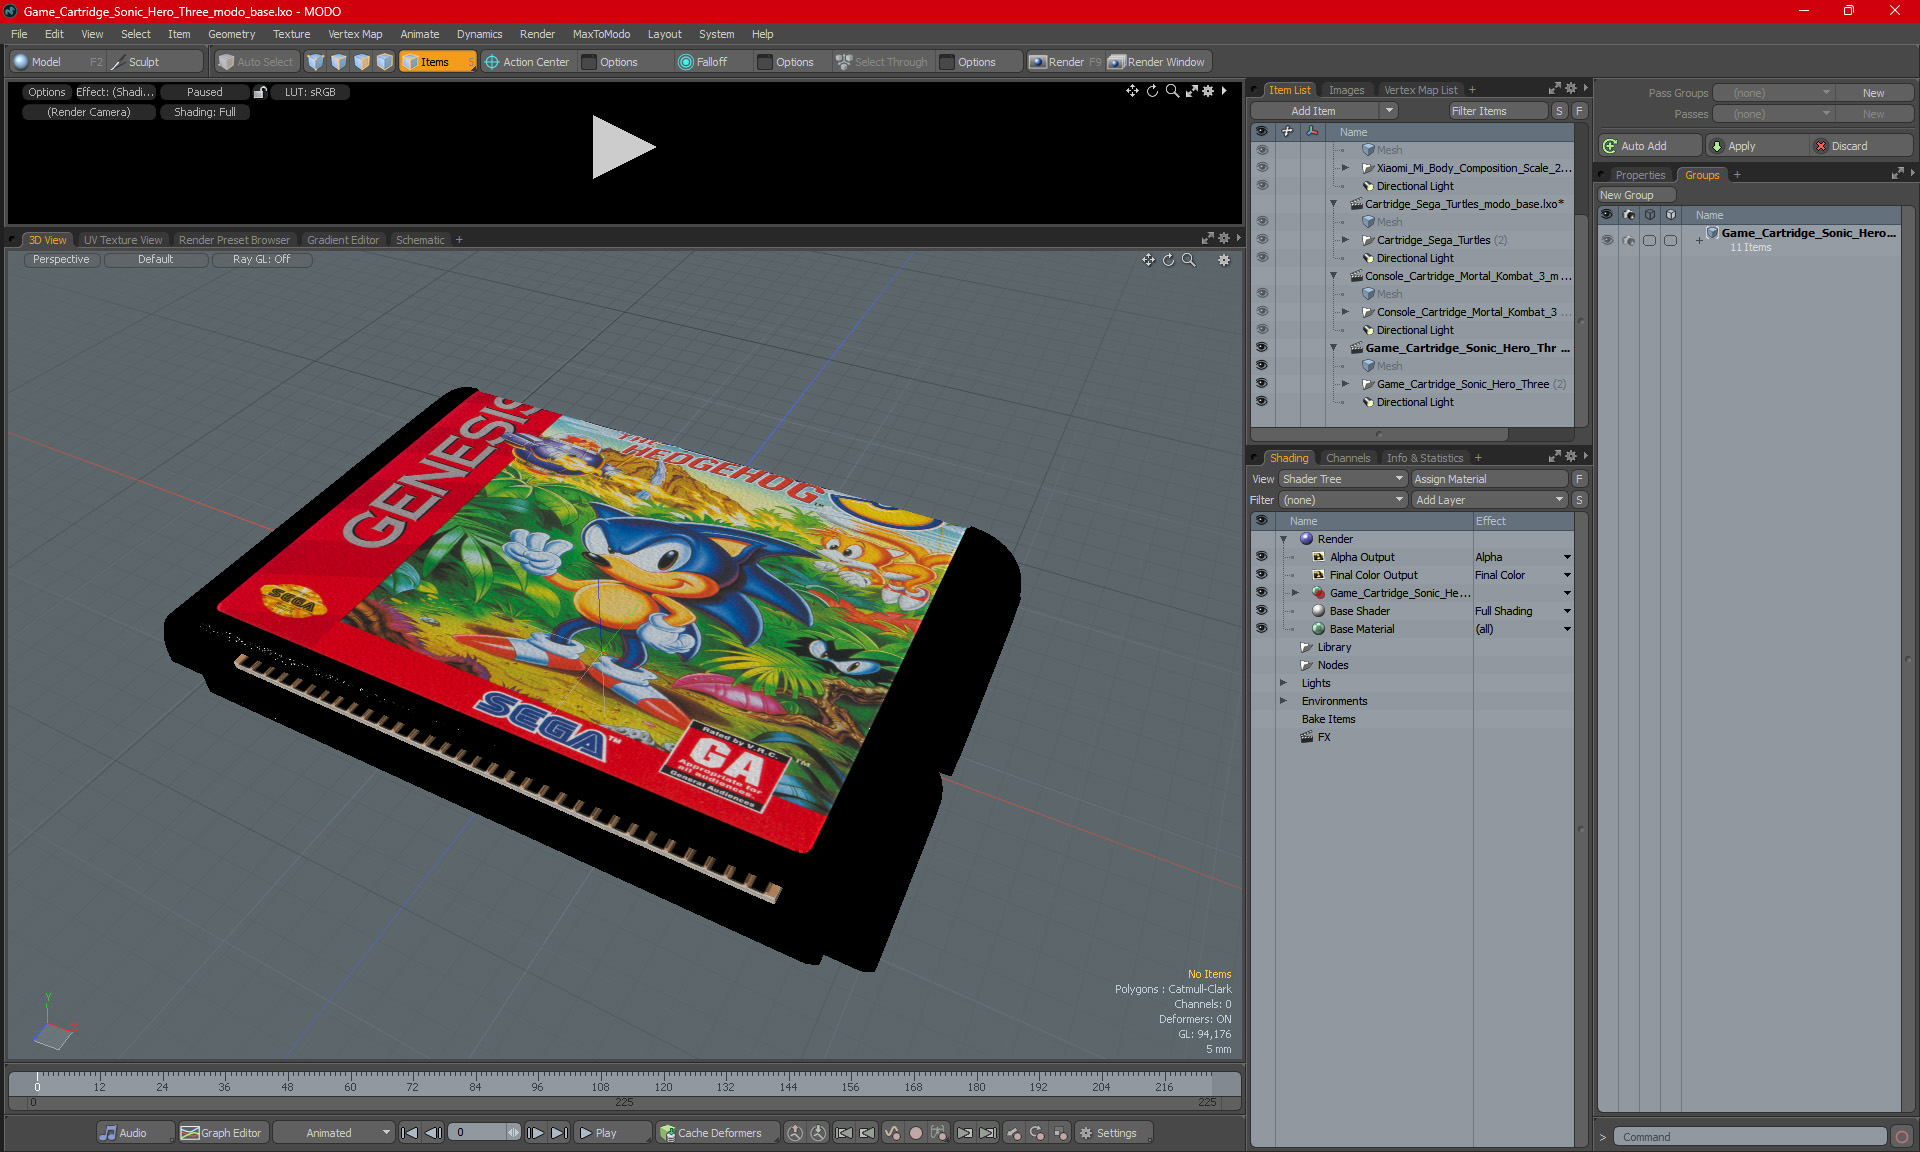Toggle visibility of Xiaomi_Mi_Body_Composition_Scale item
Screen dimensions: 1920x1152
[1262, 168]
